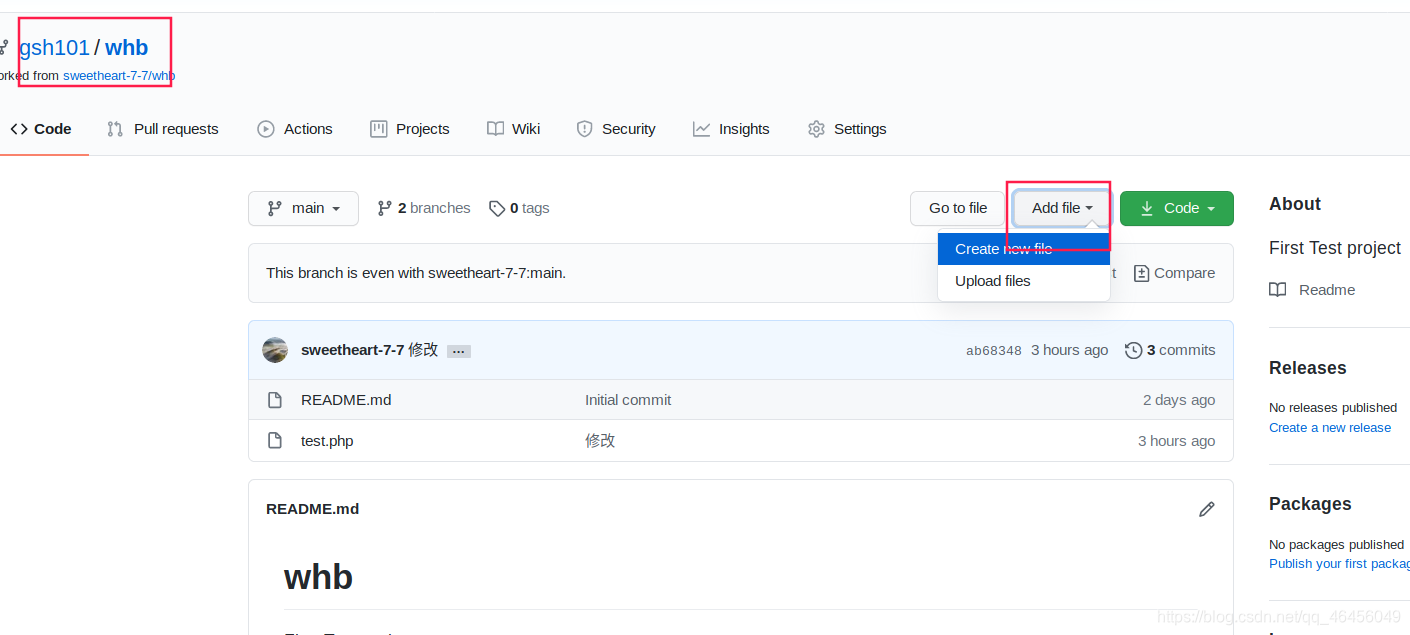Click the test.php commit message 修改
Image resolution: width=1410 pixels, height=635 pixels.
click(600, 441)
